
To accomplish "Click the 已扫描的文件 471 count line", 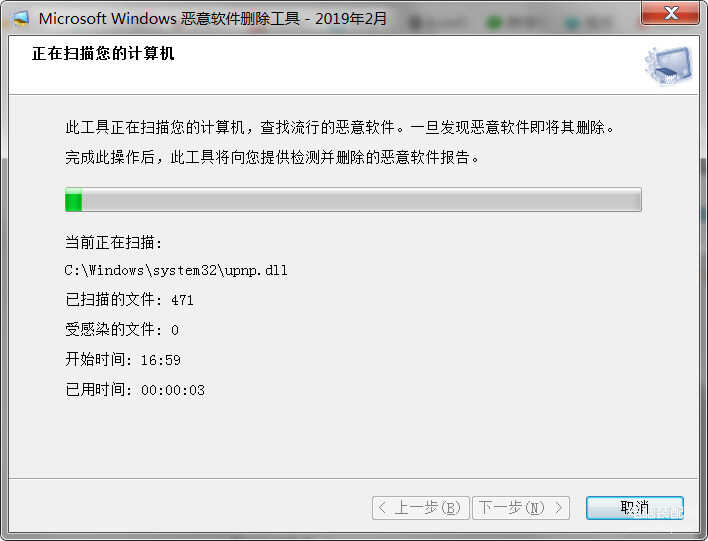I will [x=129, y=299].
